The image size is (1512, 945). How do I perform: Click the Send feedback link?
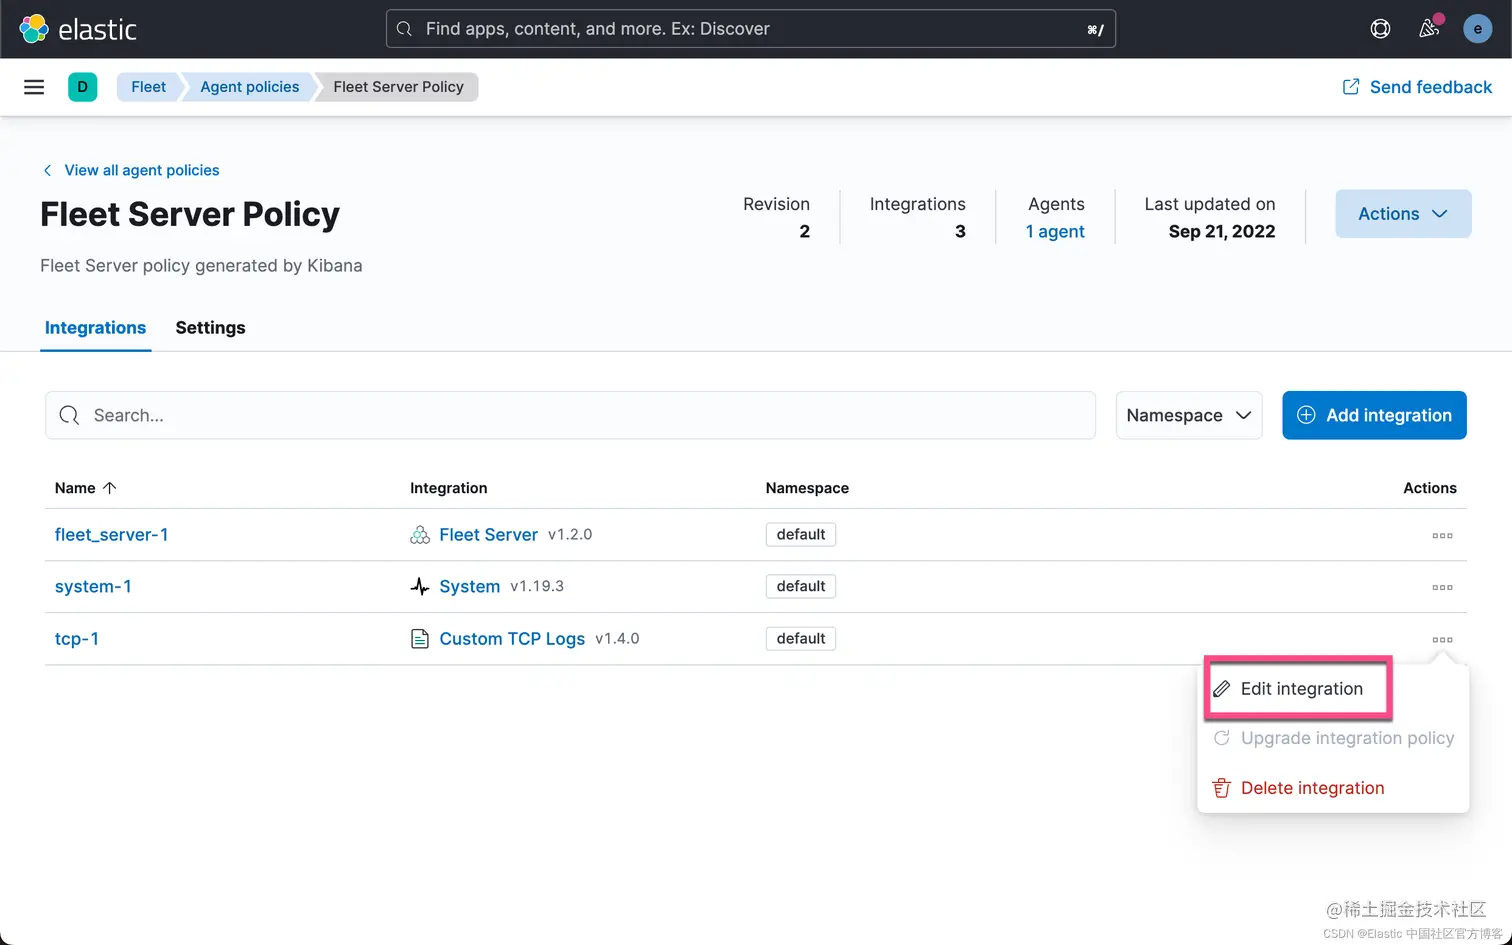click(1417, 87)
